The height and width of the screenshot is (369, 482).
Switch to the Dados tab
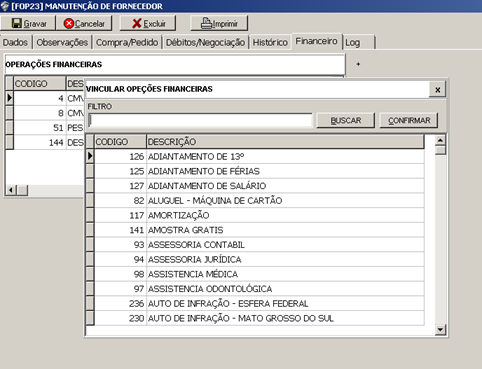point(15,42)
